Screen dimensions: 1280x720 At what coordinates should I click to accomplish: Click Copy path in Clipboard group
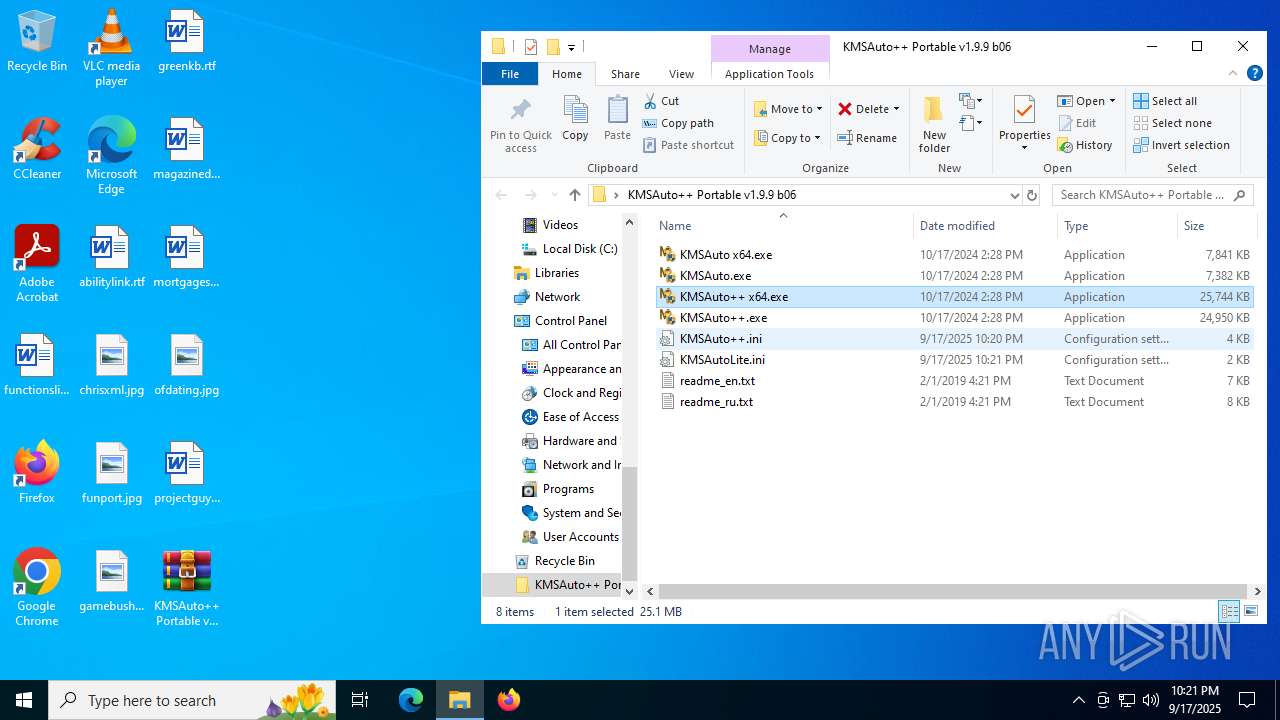click(678, 123)
